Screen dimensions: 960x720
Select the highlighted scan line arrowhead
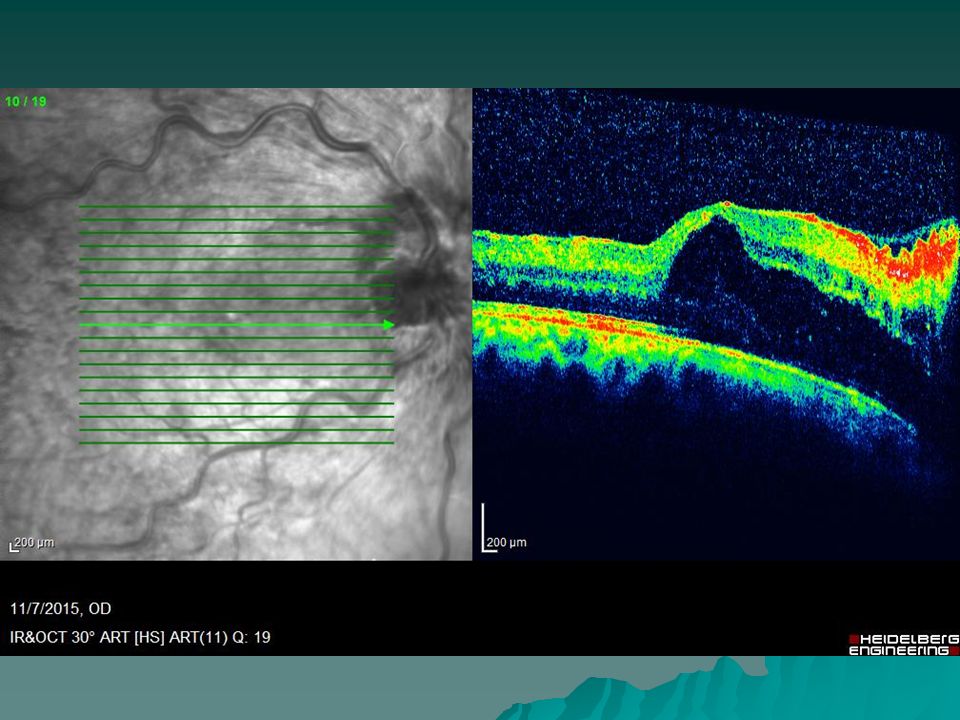point(389,324)
